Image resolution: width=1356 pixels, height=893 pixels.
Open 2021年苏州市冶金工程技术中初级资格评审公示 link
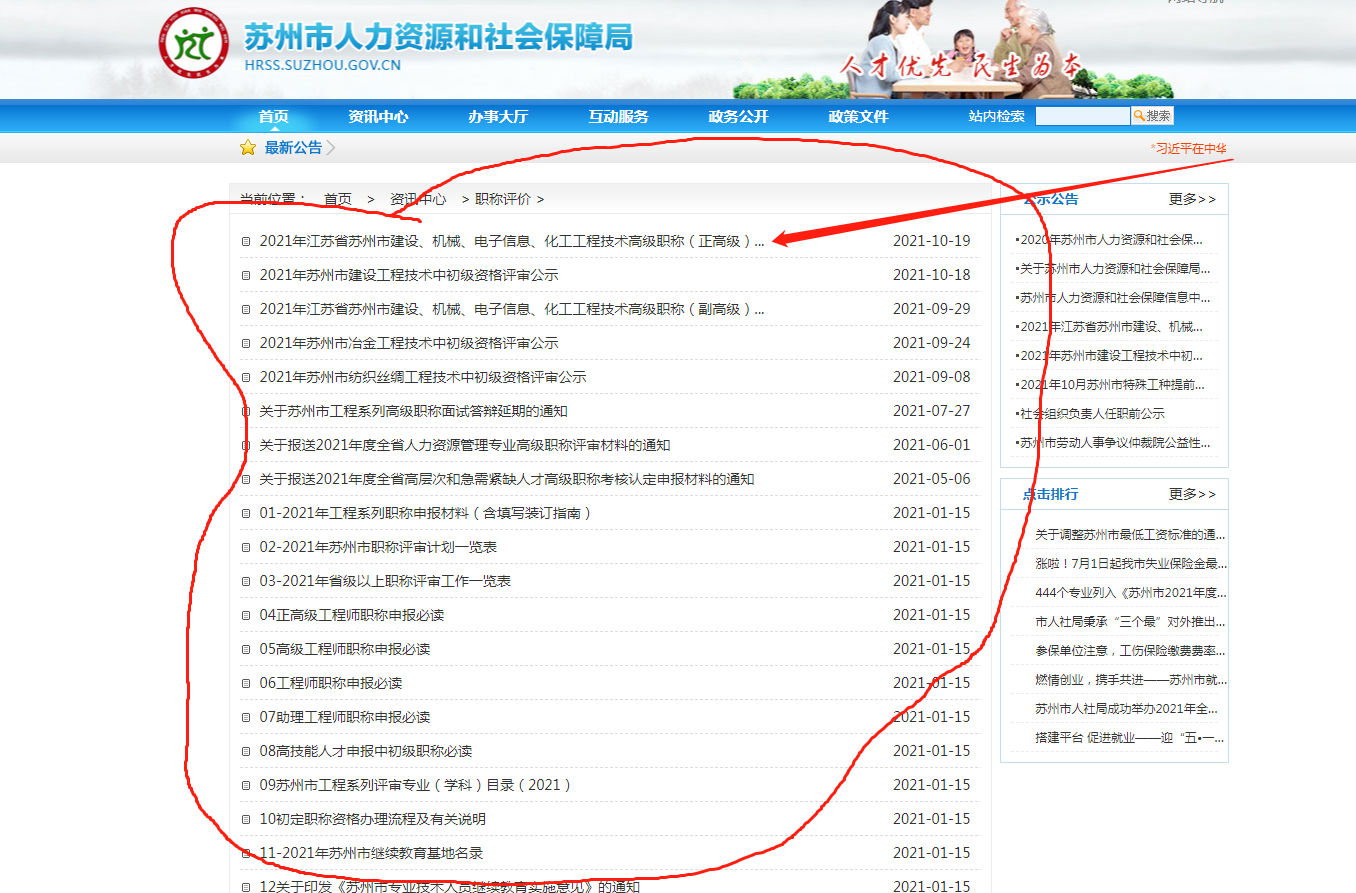coord(408,343)
